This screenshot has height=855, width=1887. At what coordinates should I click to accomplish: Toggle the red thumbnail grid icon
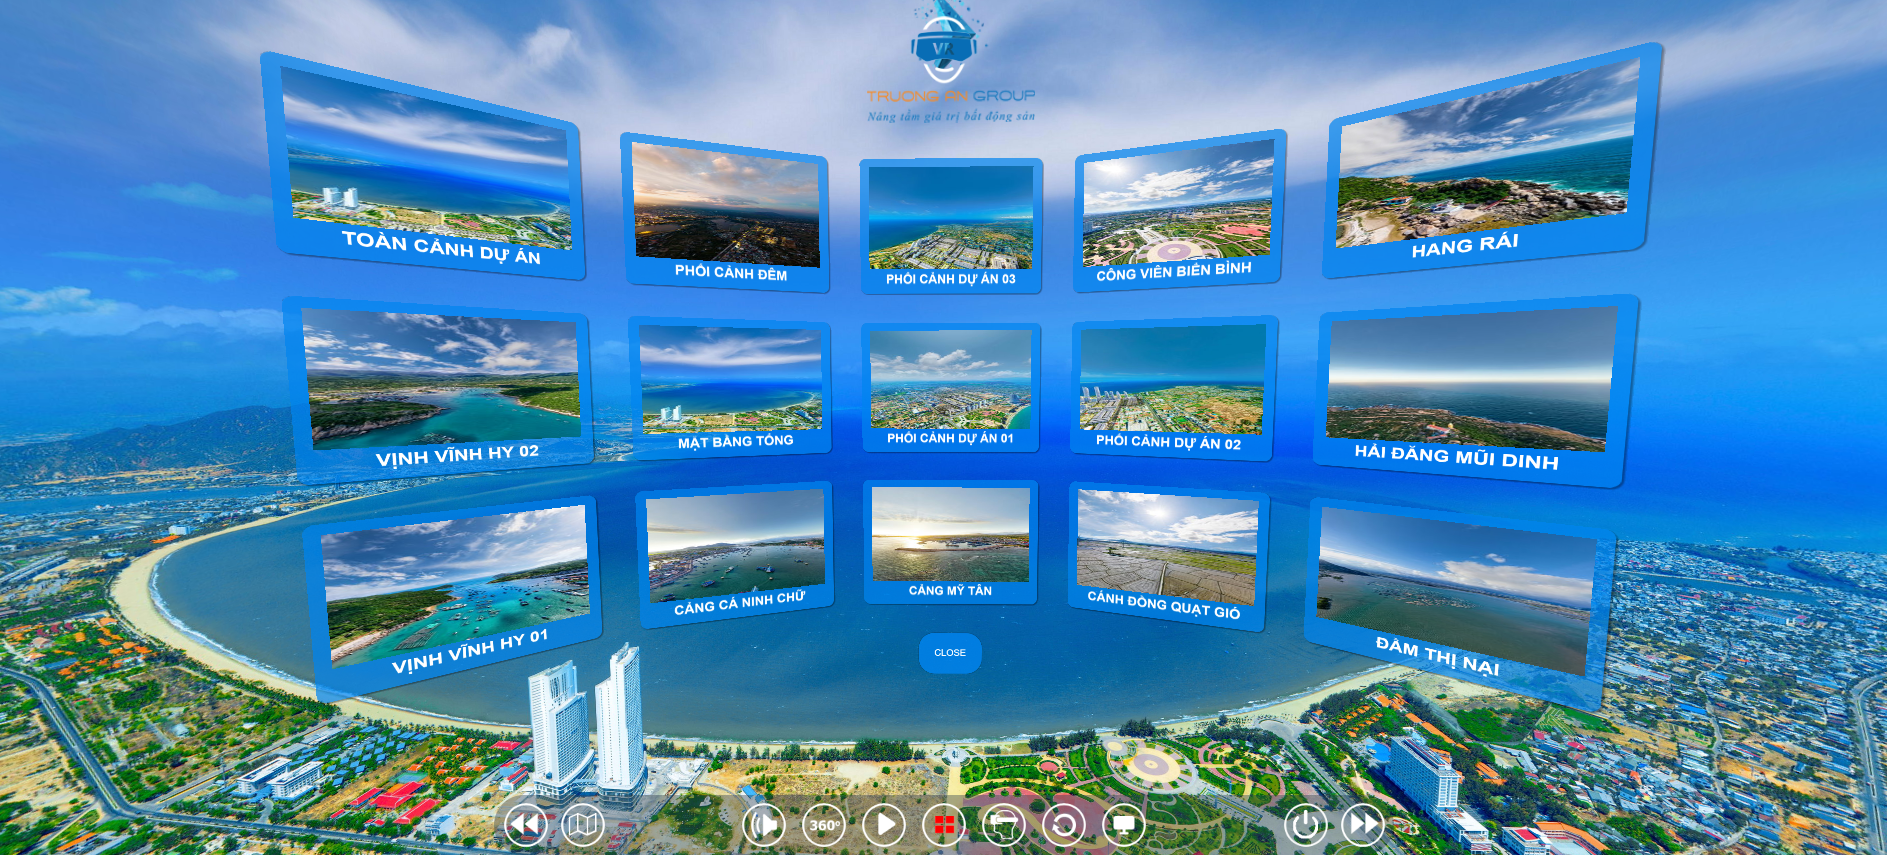coord(944,825)
